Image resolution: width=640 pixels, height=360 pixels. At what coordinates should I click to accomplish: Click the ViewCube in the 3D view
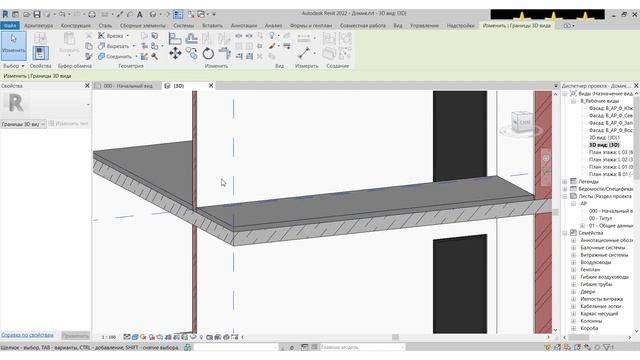click(x=521, y=122)
